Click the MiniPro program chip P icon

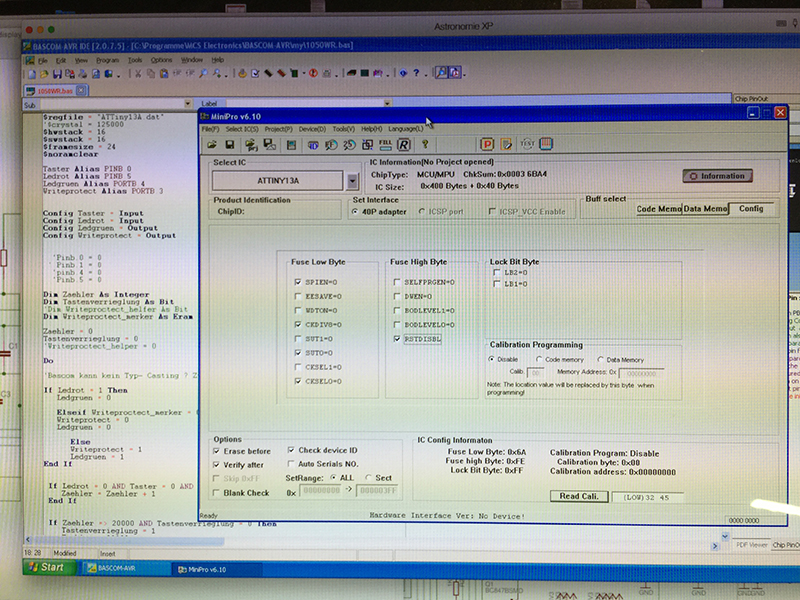coord(487,144)
